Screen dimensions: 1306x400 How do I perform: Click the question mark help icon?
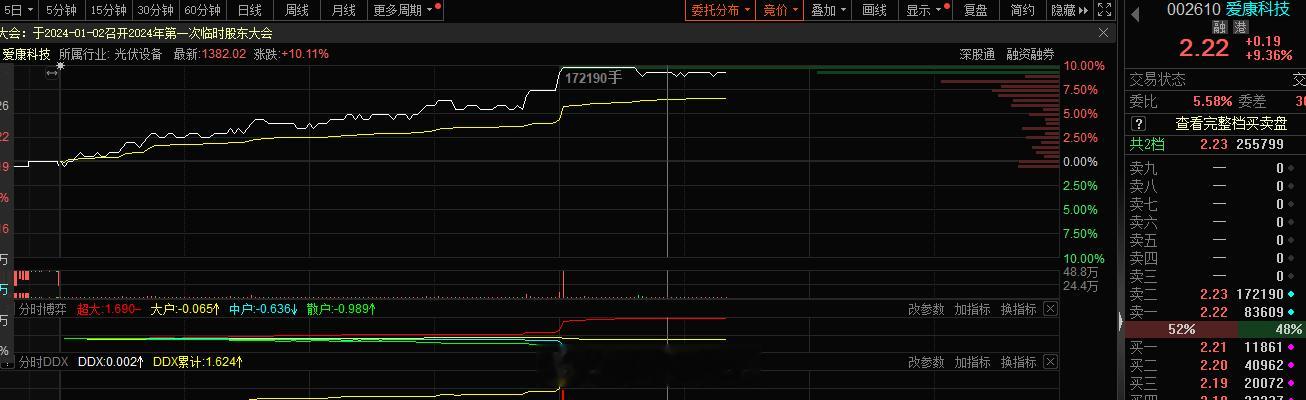(x=1138, y=124)
